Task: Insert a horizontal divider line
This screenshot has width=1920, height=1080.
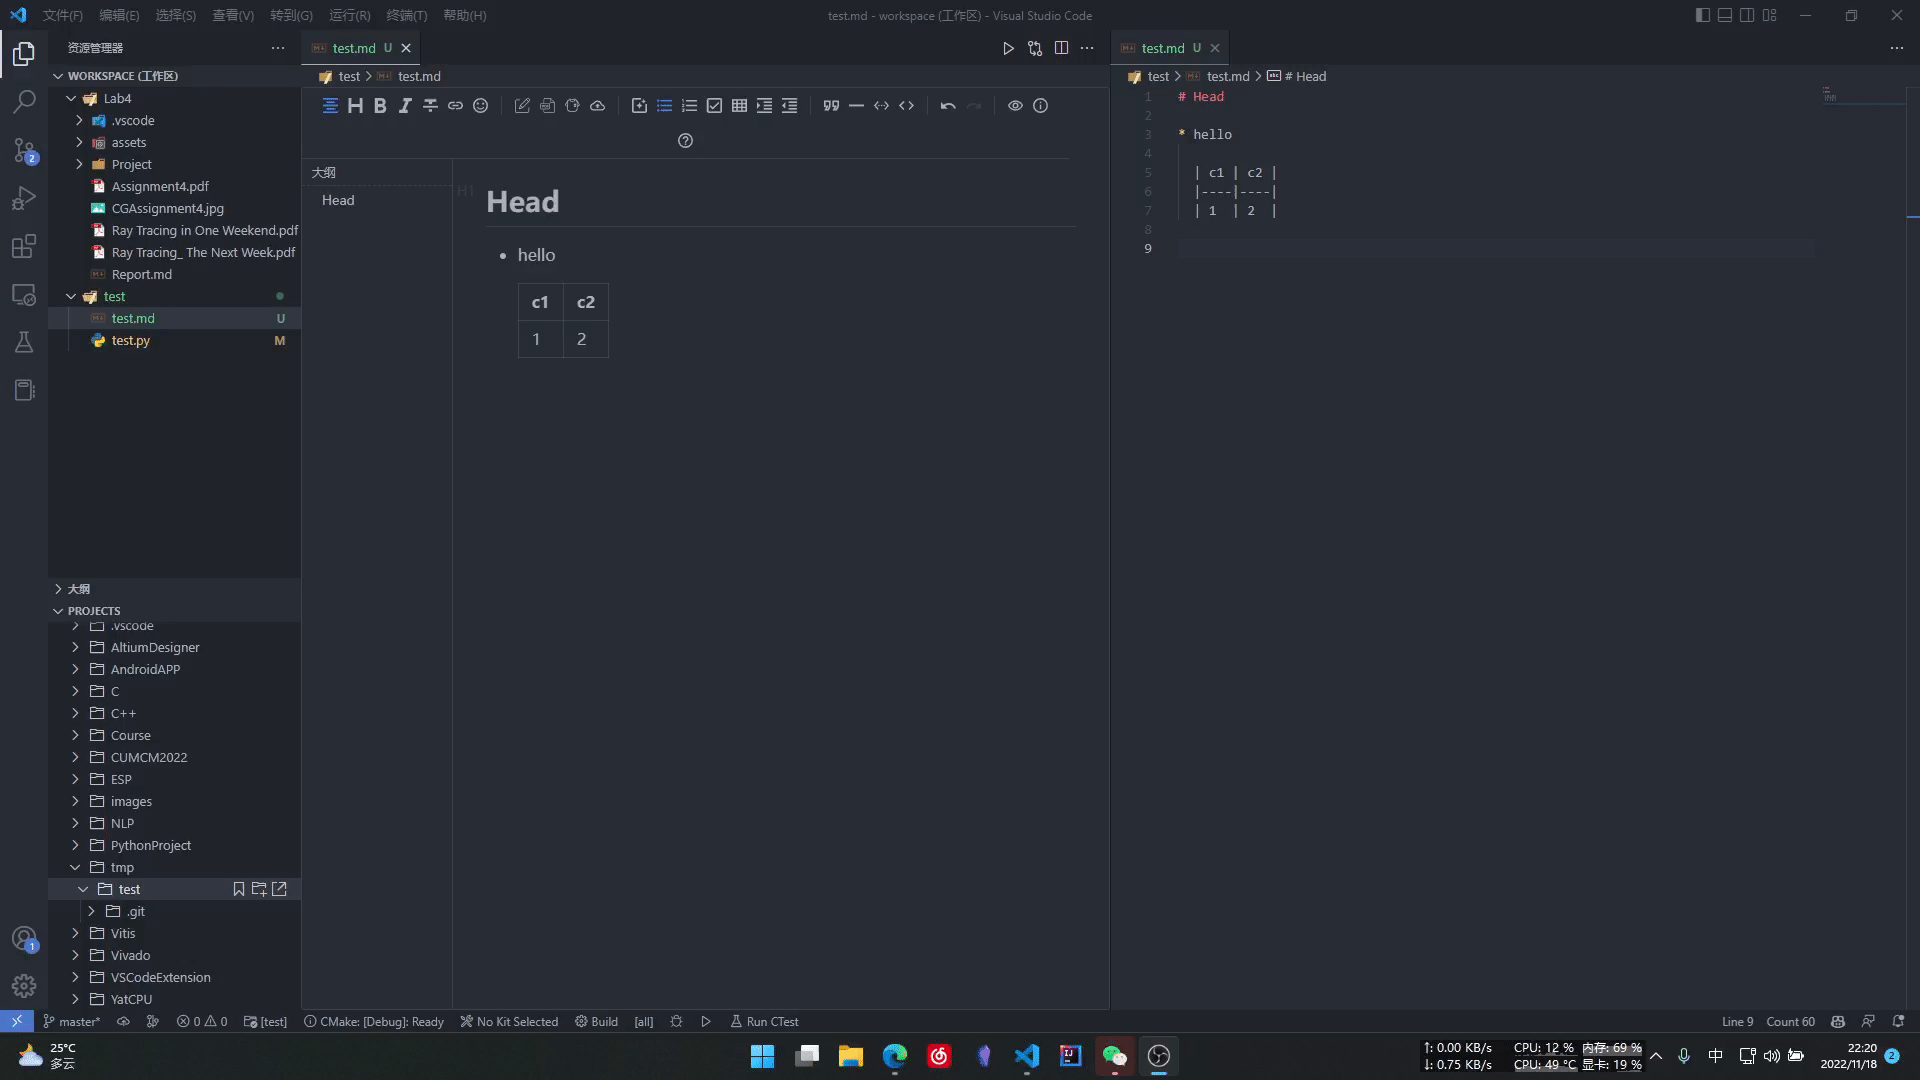Action: click(856, 106)
